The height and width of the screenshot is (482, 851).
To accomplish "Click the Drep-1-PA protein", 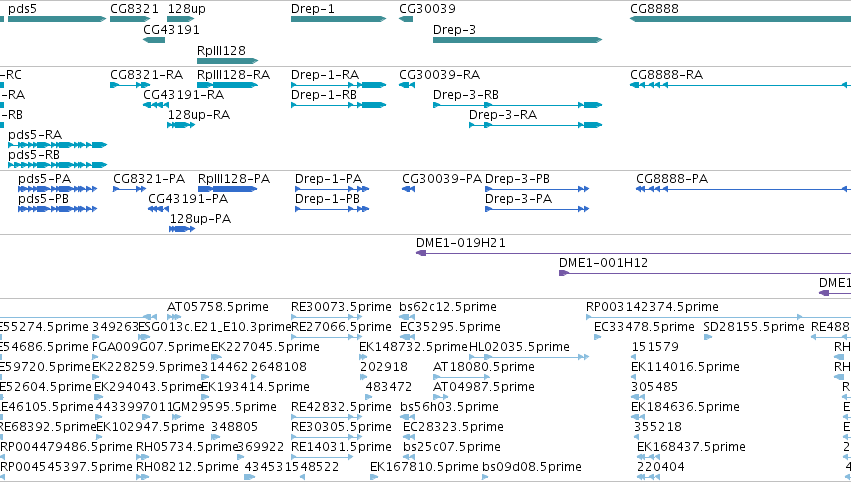I will [x=332, y=189].
